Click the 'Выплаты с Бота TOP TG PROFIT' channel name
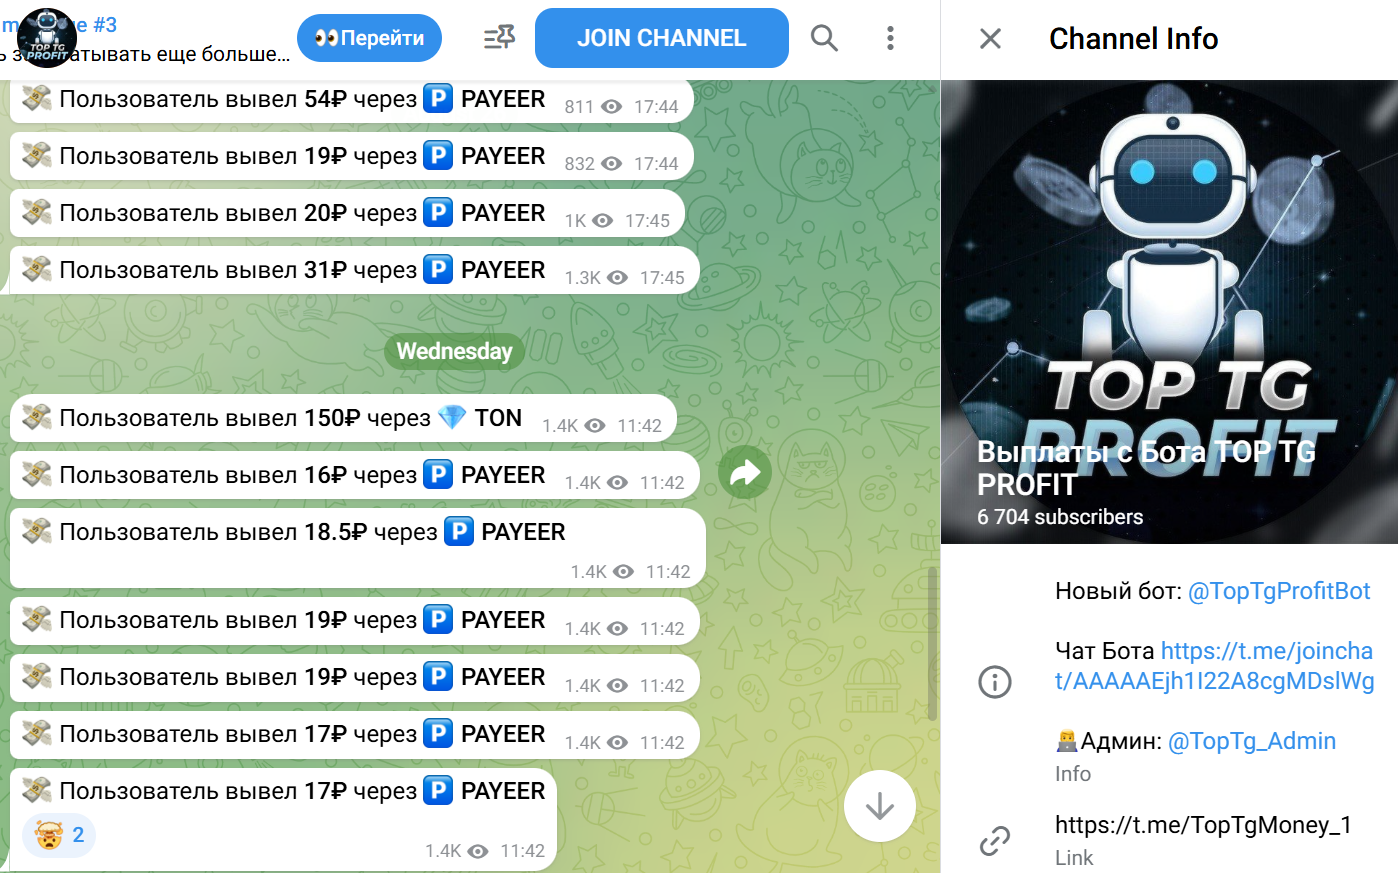Image resolution: width=1398 pixels, height=873 pixels. (1146, 468)
